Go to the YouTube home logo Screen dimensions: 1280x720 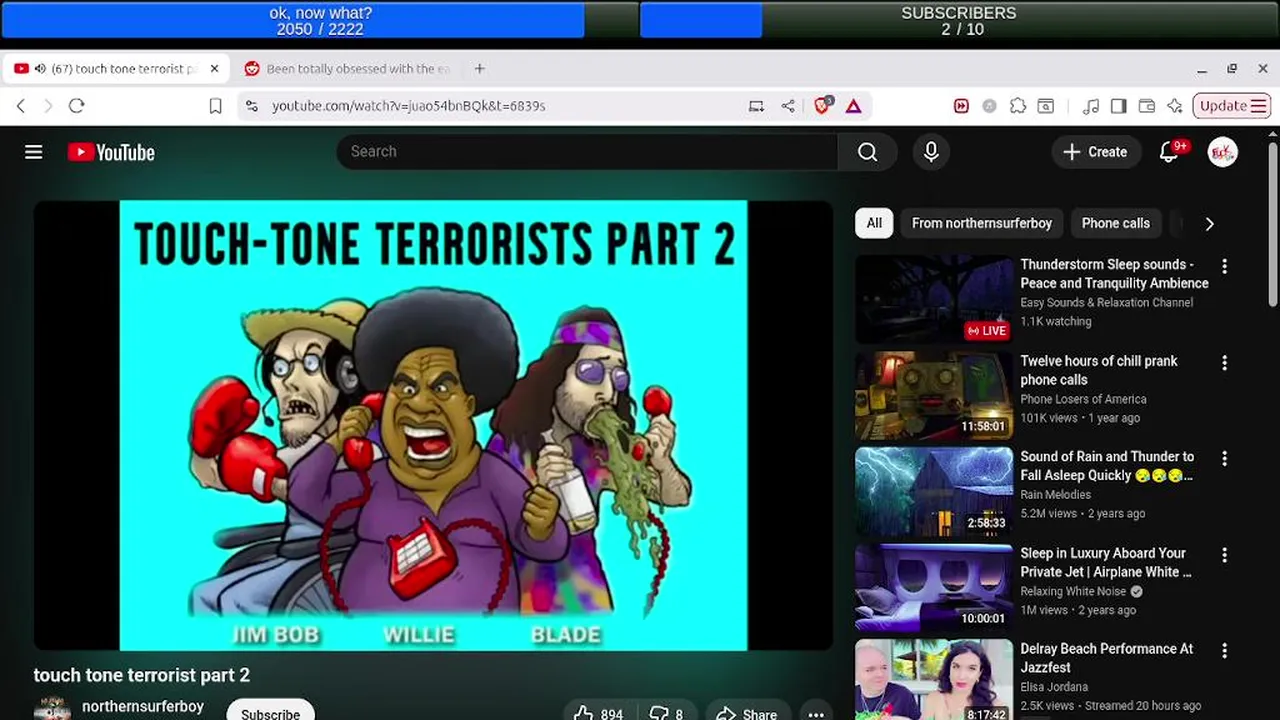coord(111,152)
